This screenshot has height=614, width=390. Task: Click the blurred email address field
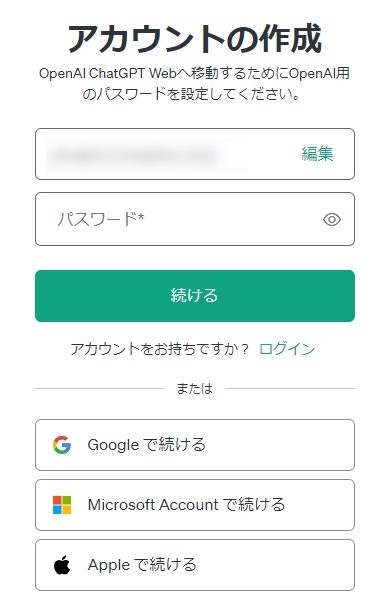pyautogui.click(x=195, y=154)
